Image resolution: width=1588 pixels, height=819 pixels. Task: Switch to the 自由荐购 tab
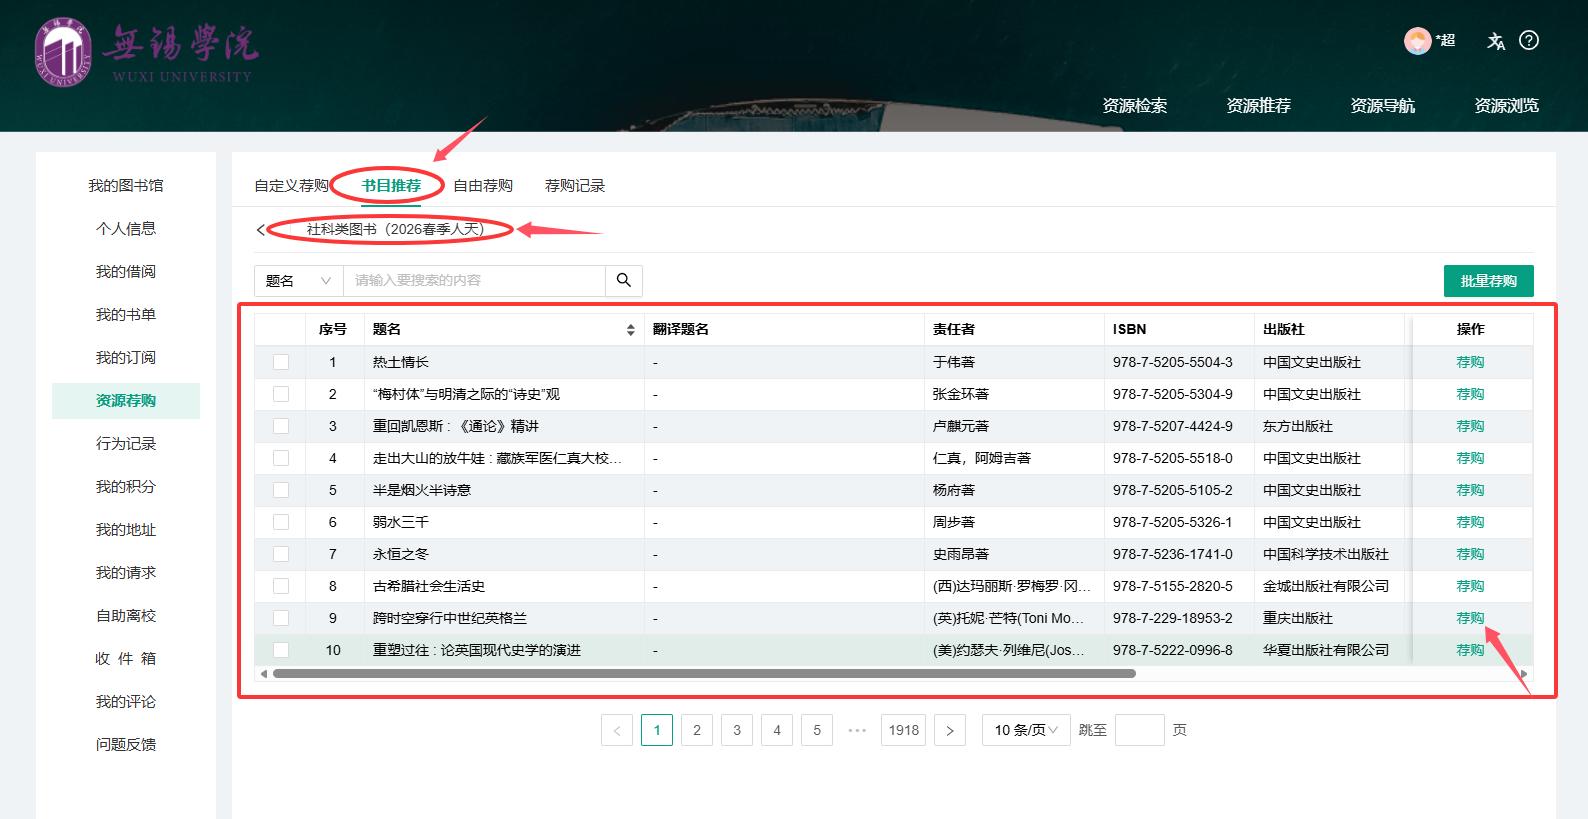483,186
